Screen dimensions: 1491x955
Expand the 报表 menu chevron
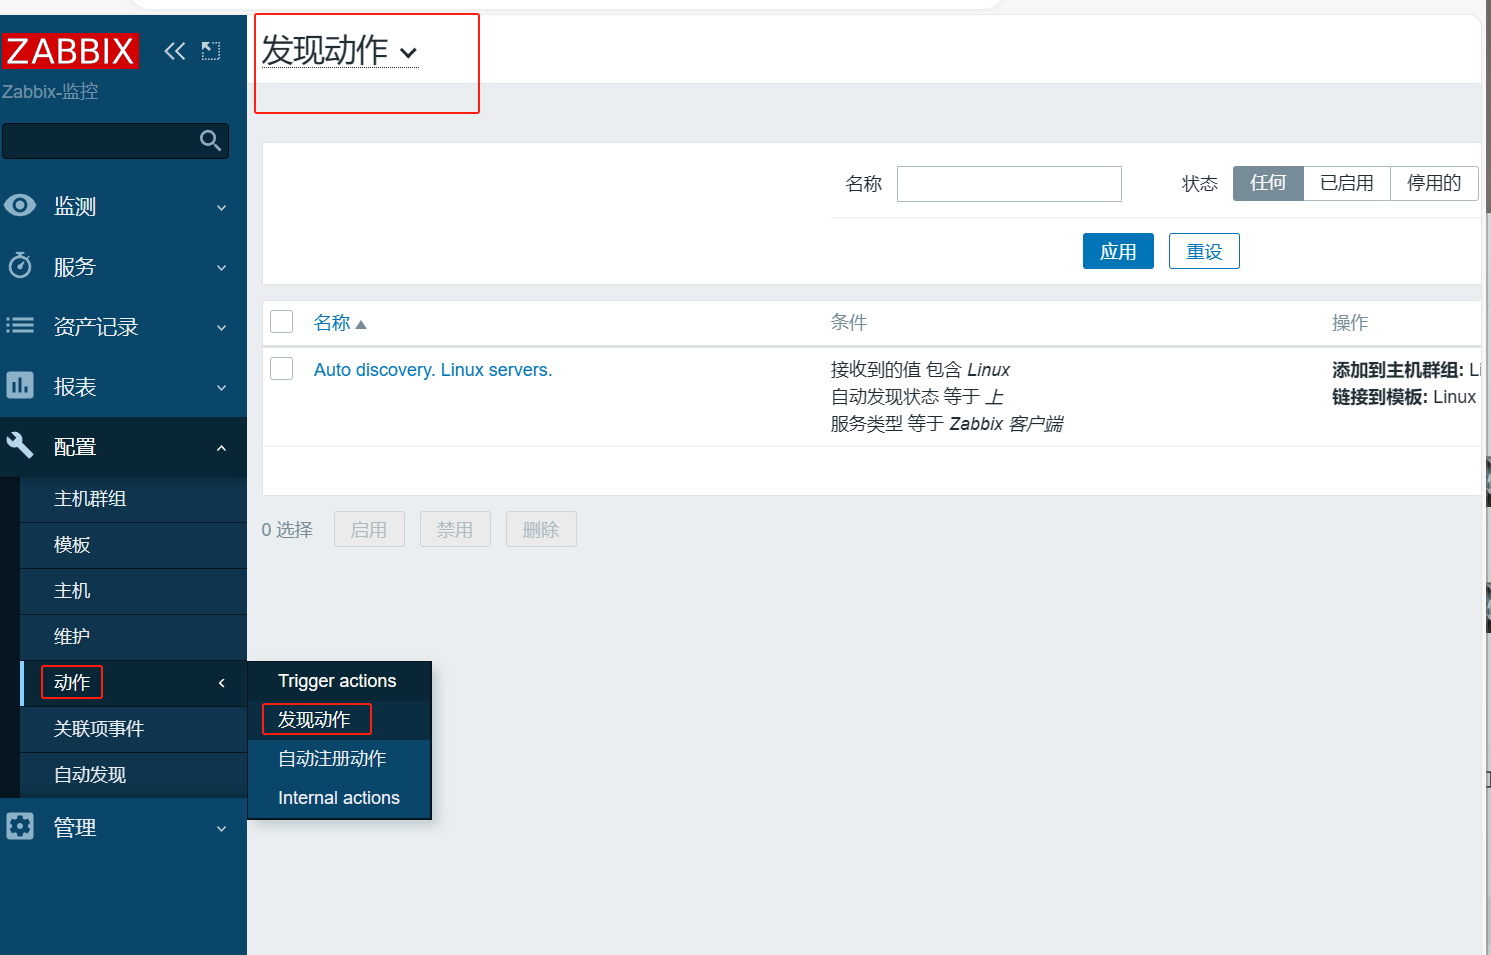tap(221, 388)
